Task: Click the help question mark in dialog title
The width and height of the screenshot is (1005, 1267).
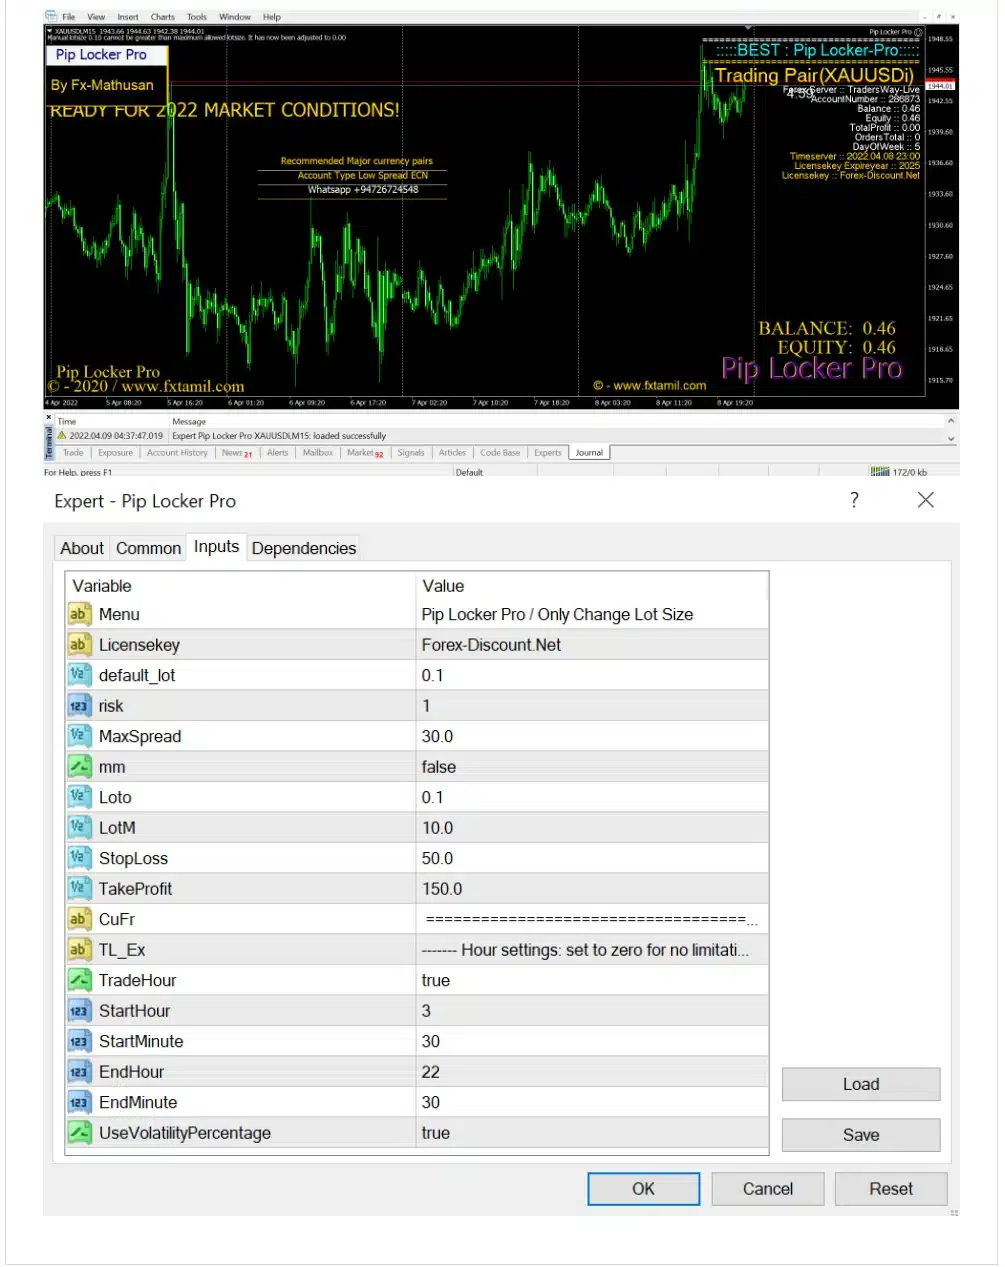Action: tap(854, 500)
